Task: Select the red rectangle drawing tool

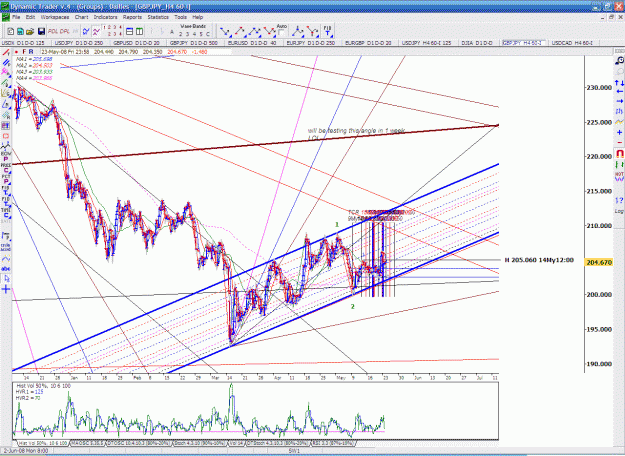Action: click(6, 136)
